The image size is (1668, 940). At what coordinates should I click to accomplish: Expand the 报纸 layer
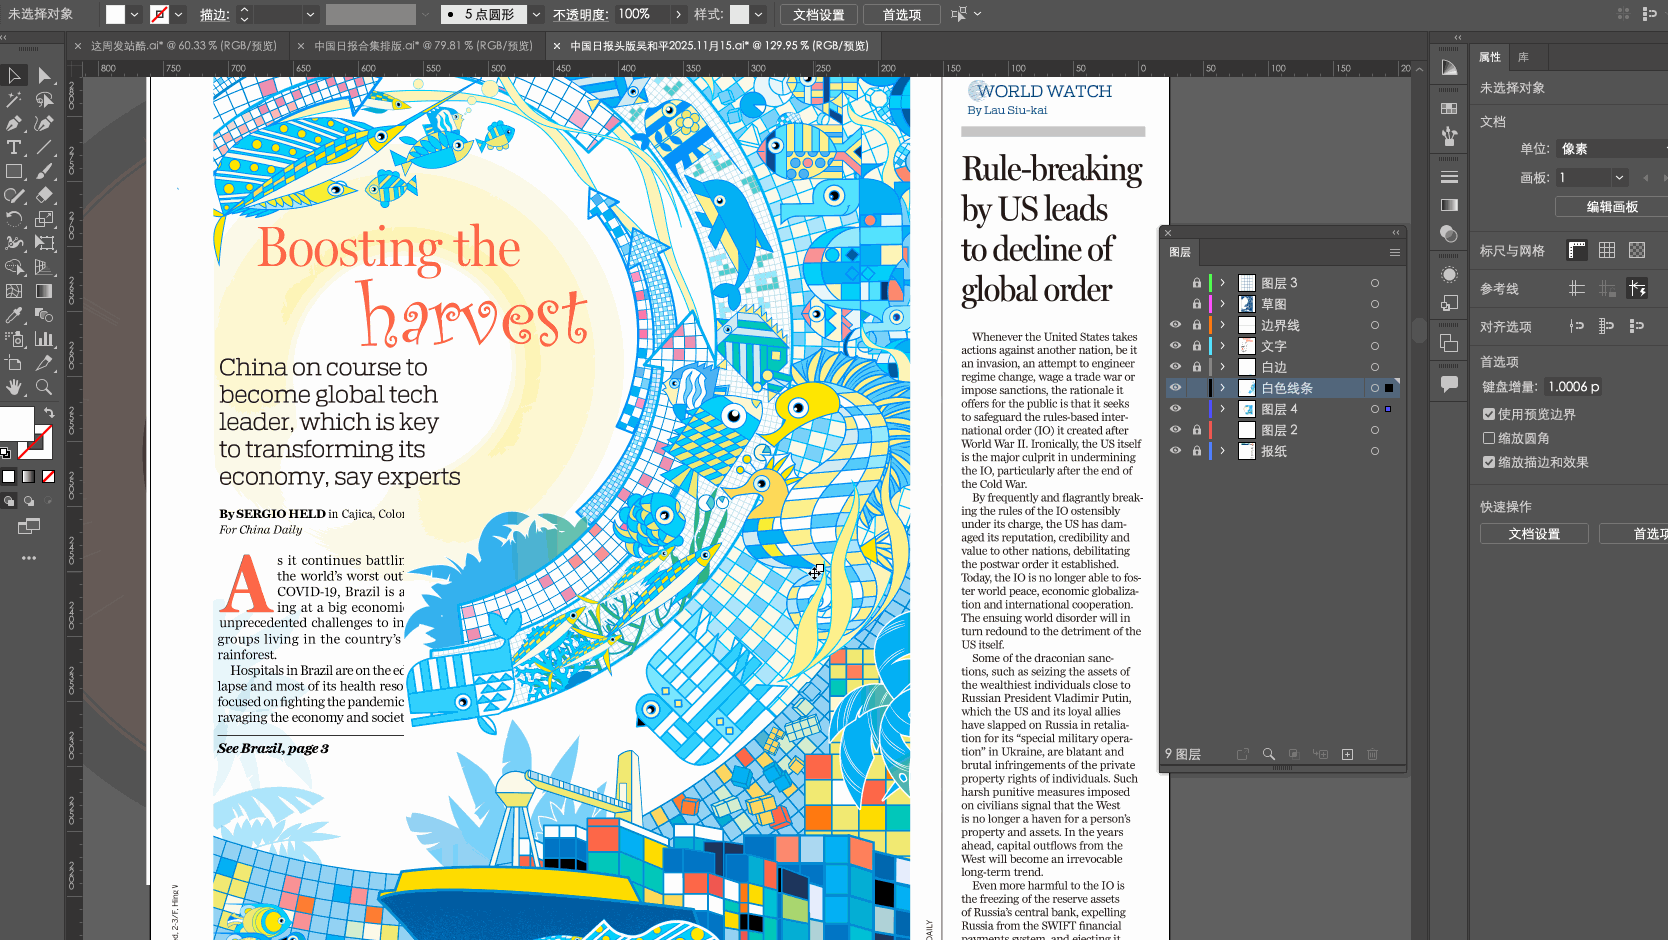pos(1222,451)
